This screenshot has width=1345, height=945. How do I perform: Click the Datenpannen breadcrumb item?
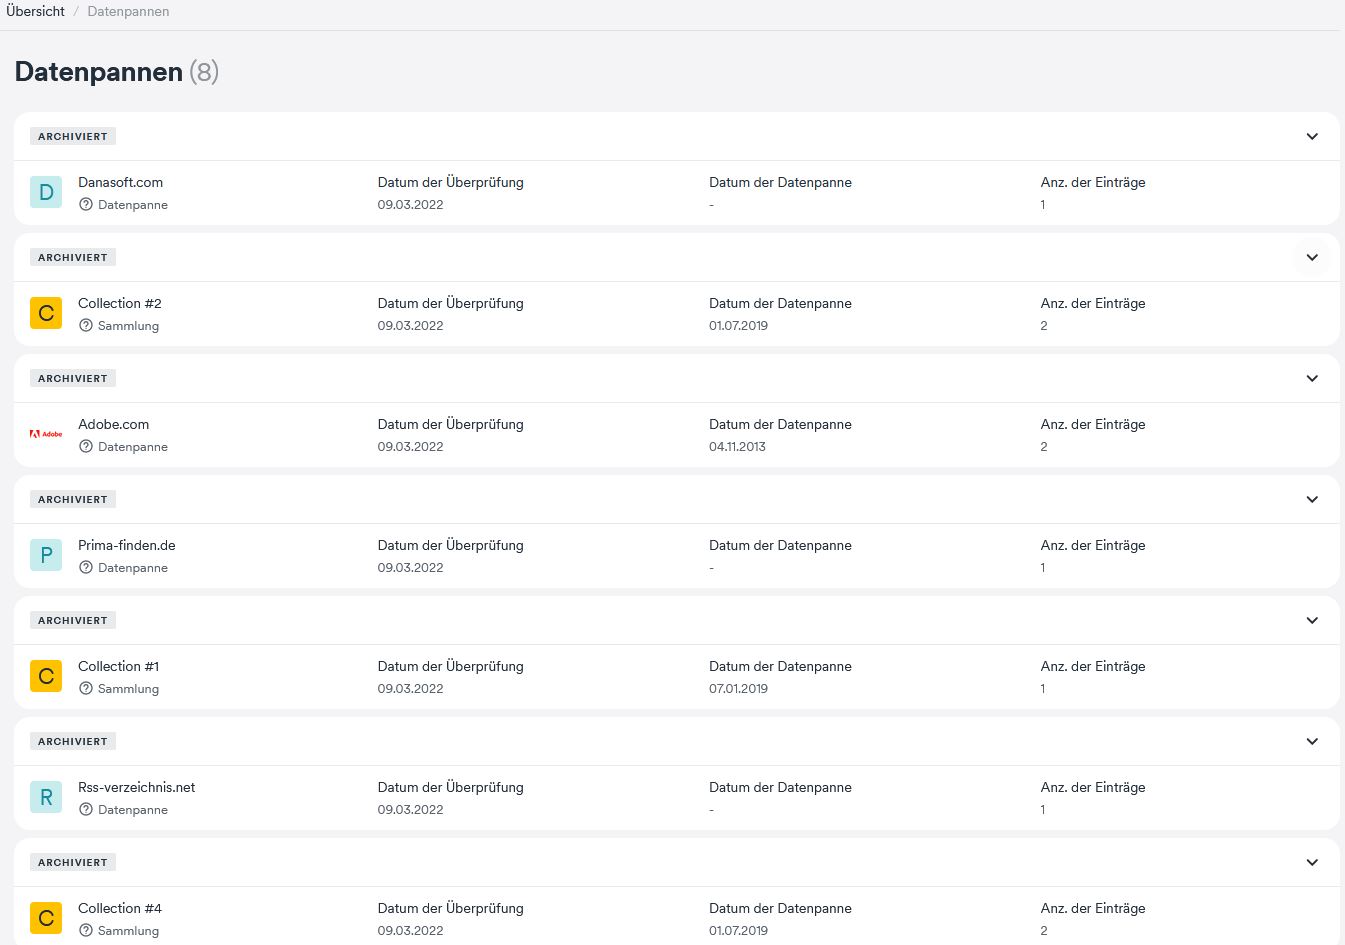128,11
